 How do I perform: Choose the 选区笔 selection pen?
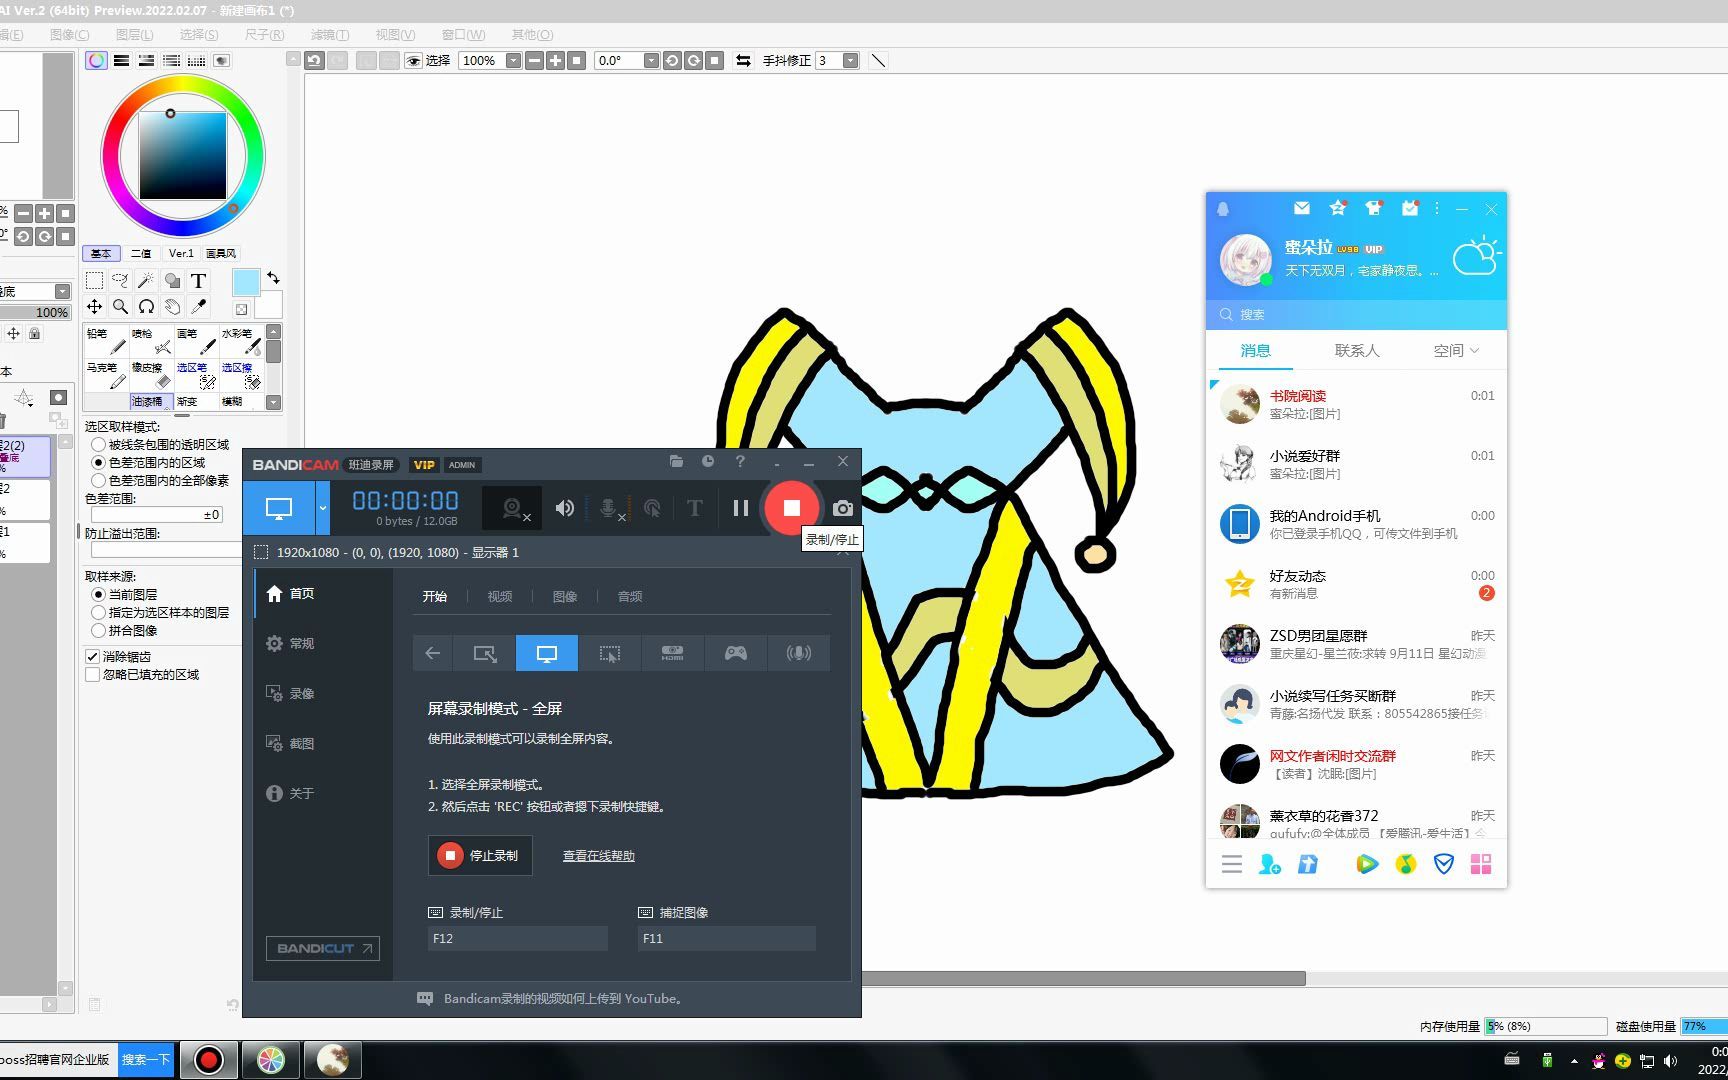pyautogui.click(x=196, y=374)
